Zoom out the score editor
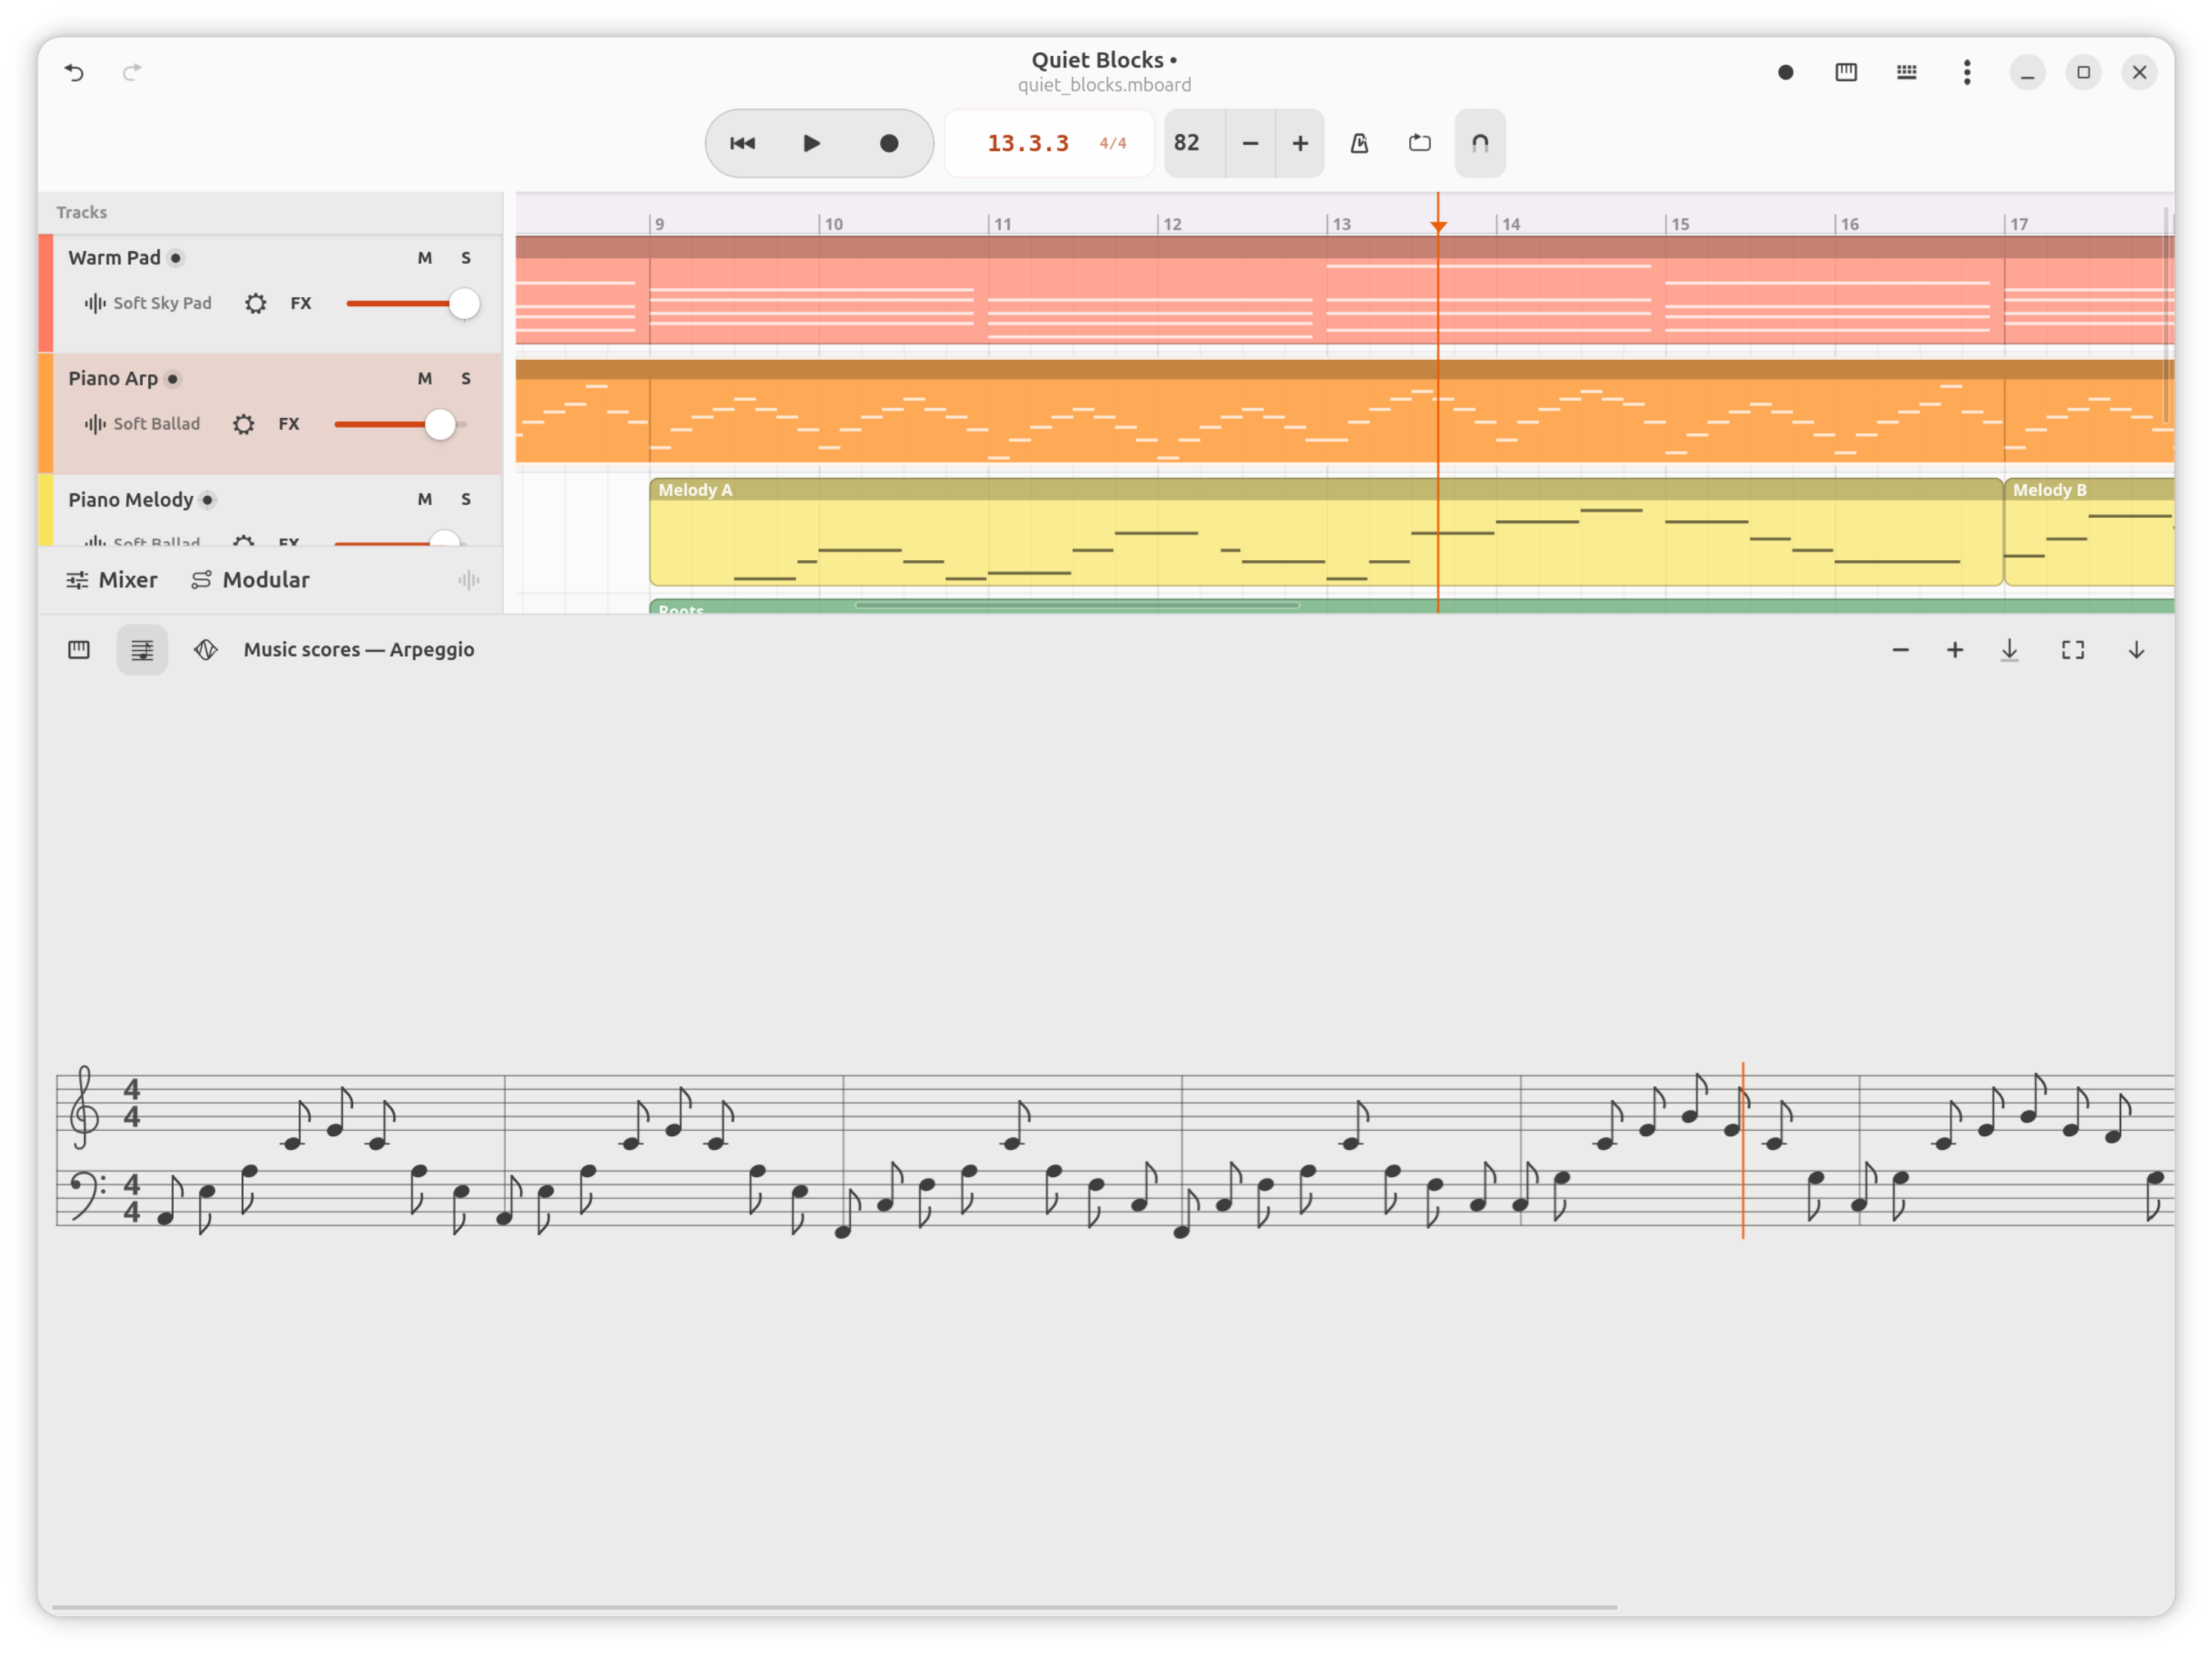This screenshot has height=1654, width=2212. point(1901,650)
